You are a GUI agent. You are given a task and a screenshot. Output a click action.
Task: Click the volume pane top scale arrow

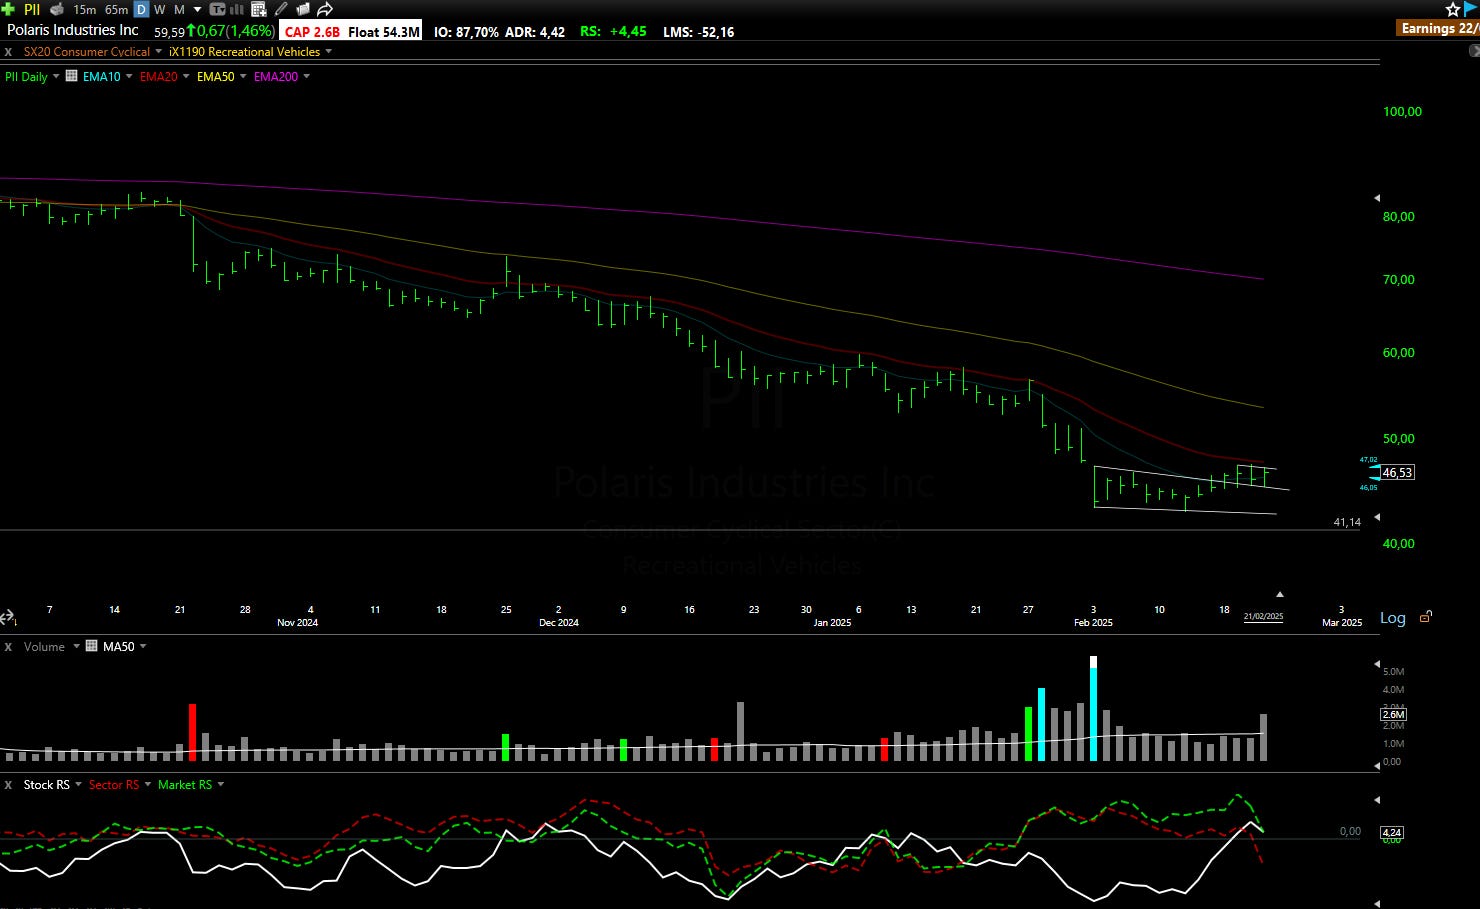(x=1377, y=664)
